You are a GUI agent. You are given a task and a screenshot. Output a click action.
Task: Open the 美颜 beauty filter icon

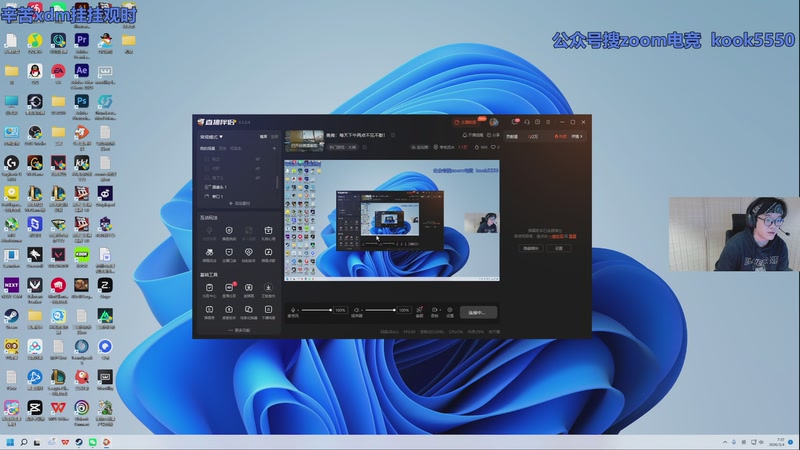click(x=420, y=311)
